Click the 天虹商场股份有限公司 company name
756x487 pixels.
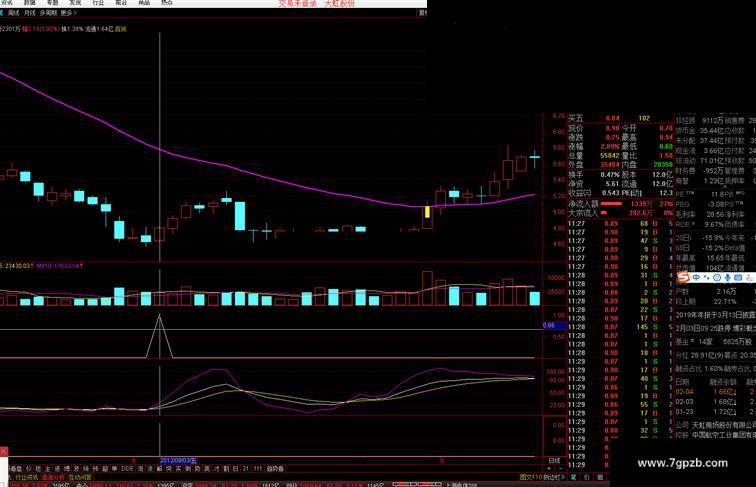click(x=724, y=425)
